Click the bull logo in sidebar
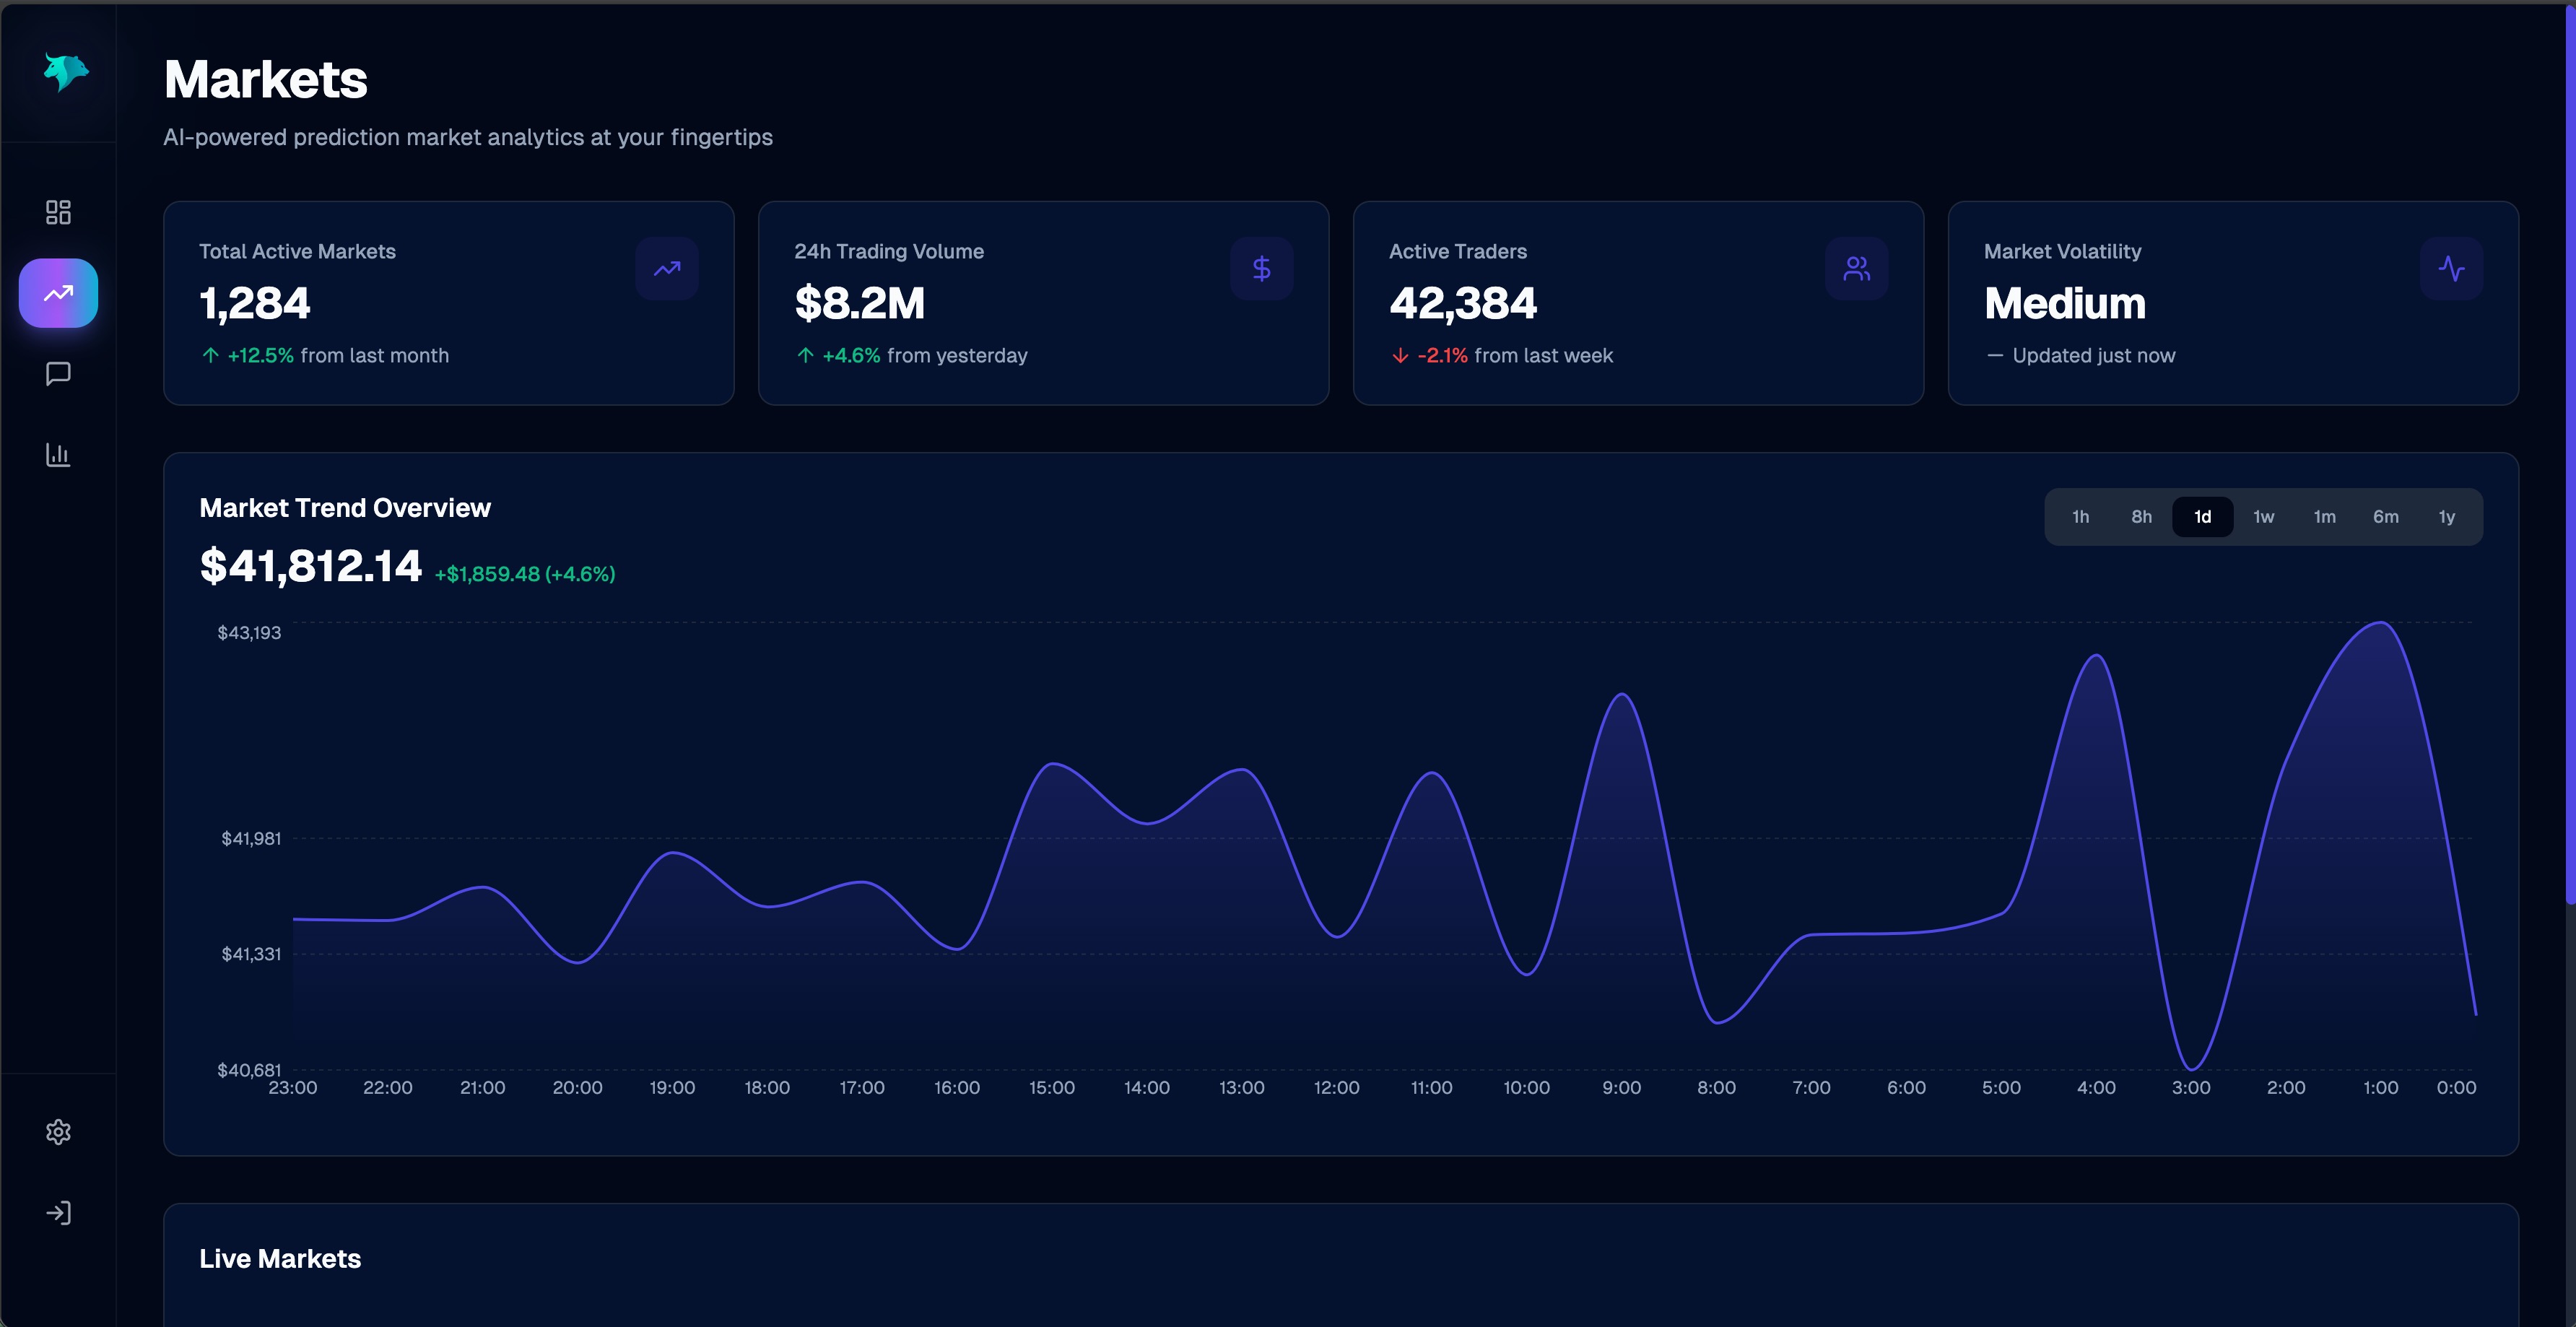The image size is (2576, 1327). tap(66, 72)
